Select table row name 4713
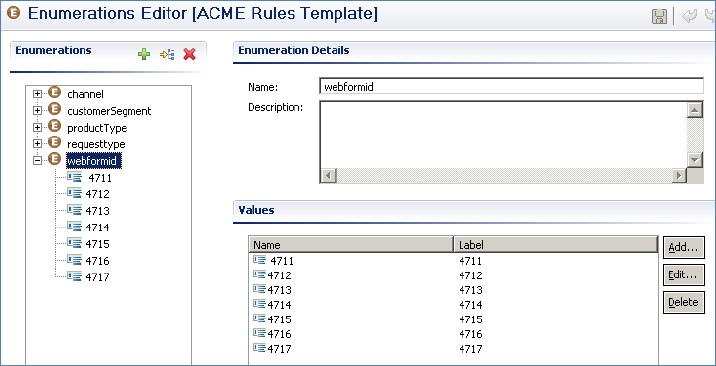Viewport: 716px width, 366px height. [x=279, y=290]
